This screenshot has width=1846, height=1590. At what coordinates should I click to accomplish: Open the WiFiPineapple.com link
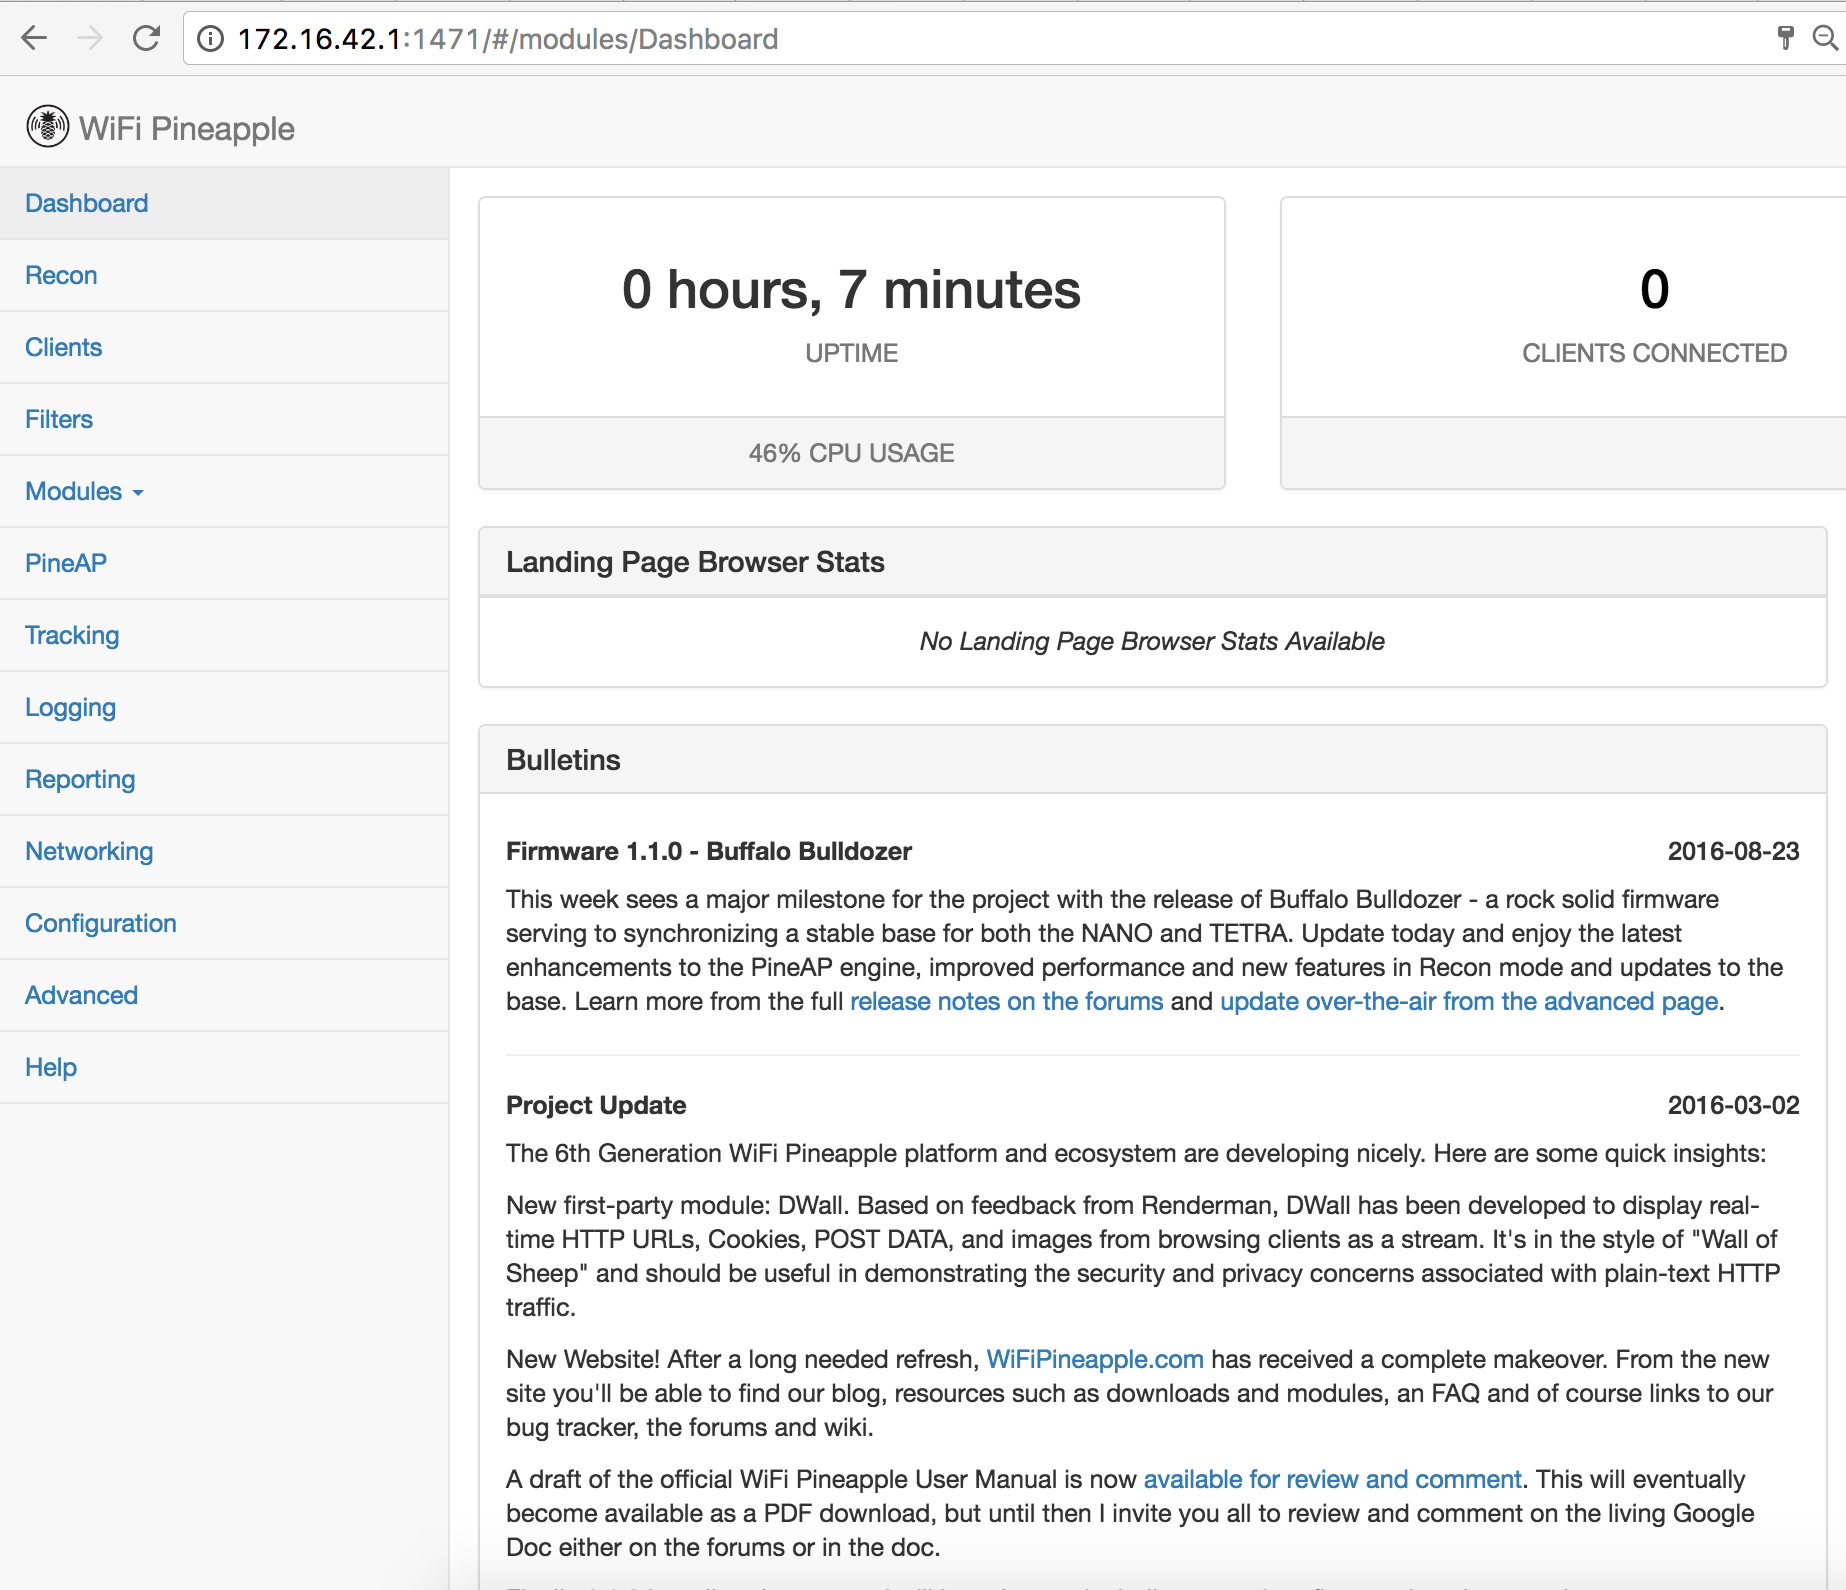[1095, 1359]
